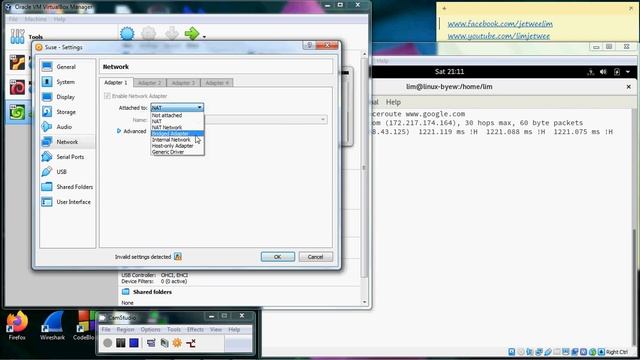
Task: Click Cancel in Suse Settings dialog
Action: tap(315, 257)
